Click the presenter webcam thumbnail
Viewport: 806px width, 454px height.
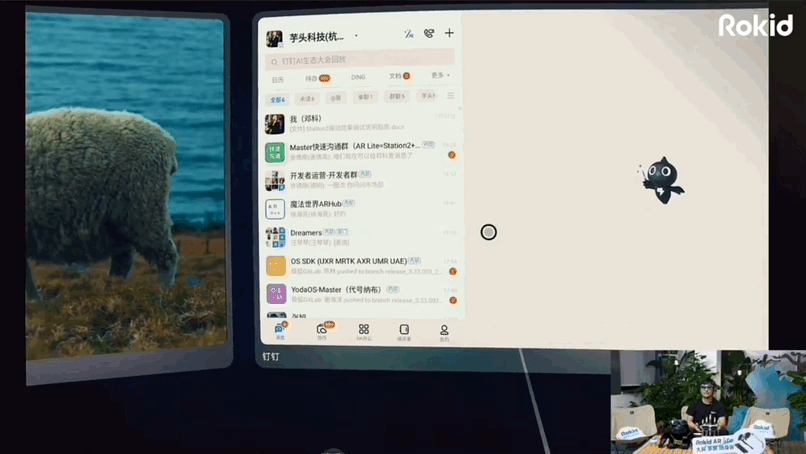(x=708, y=402)
